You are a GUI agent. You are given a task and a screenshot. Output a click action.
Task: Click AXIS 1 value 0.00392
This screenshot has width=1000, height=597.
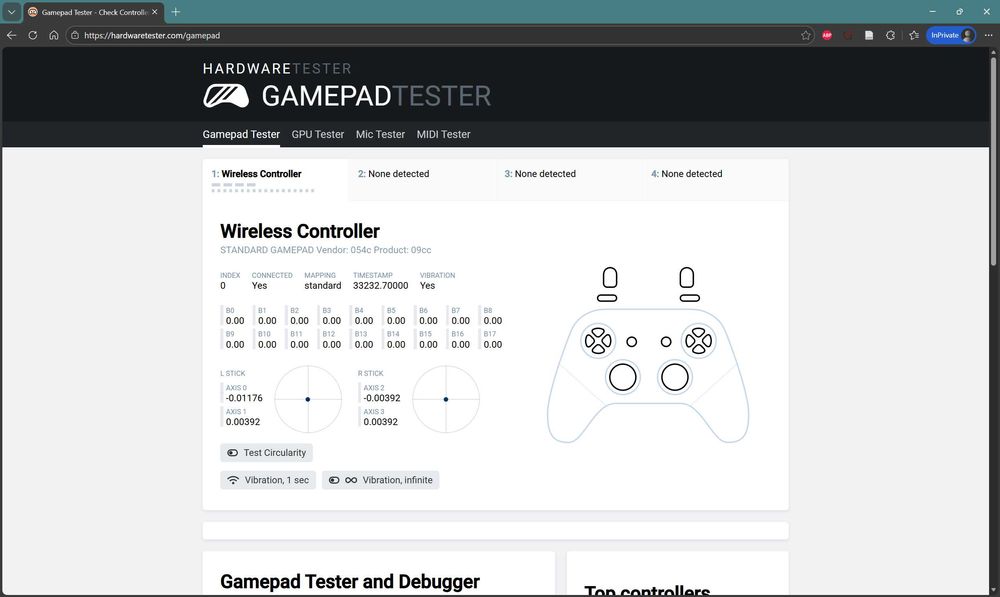(x=243, y=422)
